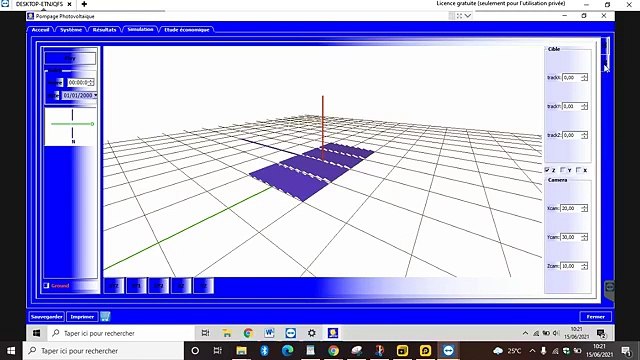This screenshot has width=640, height=360.
Task: Toggle the Z axis checkbox
Action: coord(547,170)
